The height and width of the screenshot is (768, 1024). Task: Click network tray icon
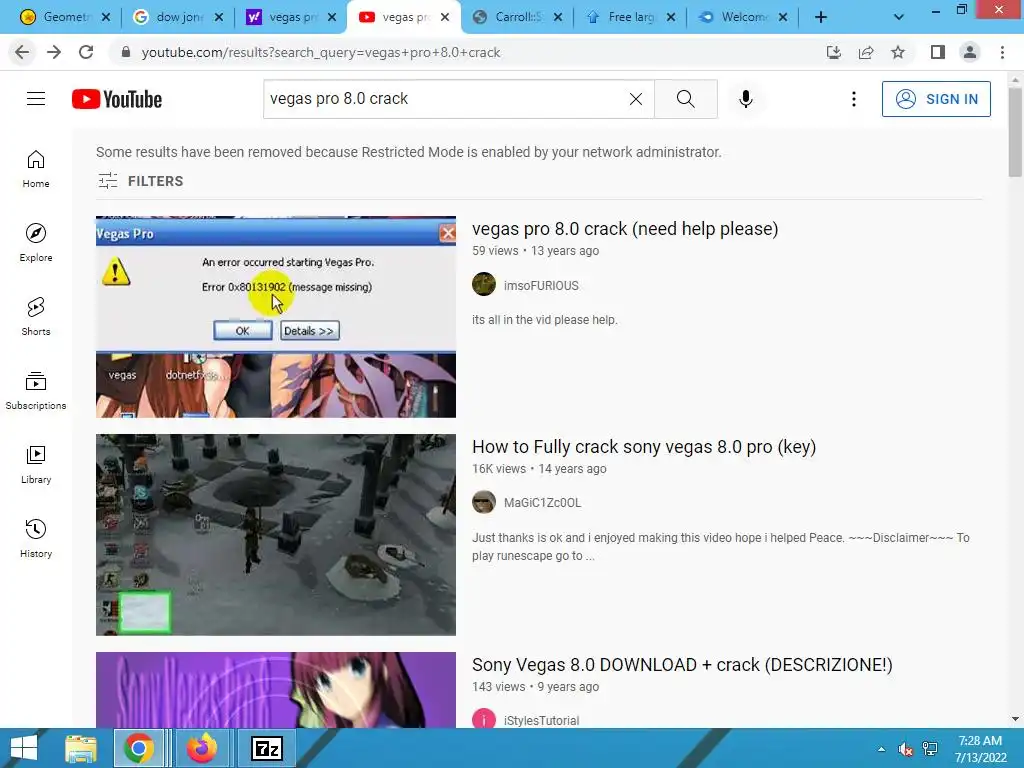pyautogui.click(x=929, y=749)
